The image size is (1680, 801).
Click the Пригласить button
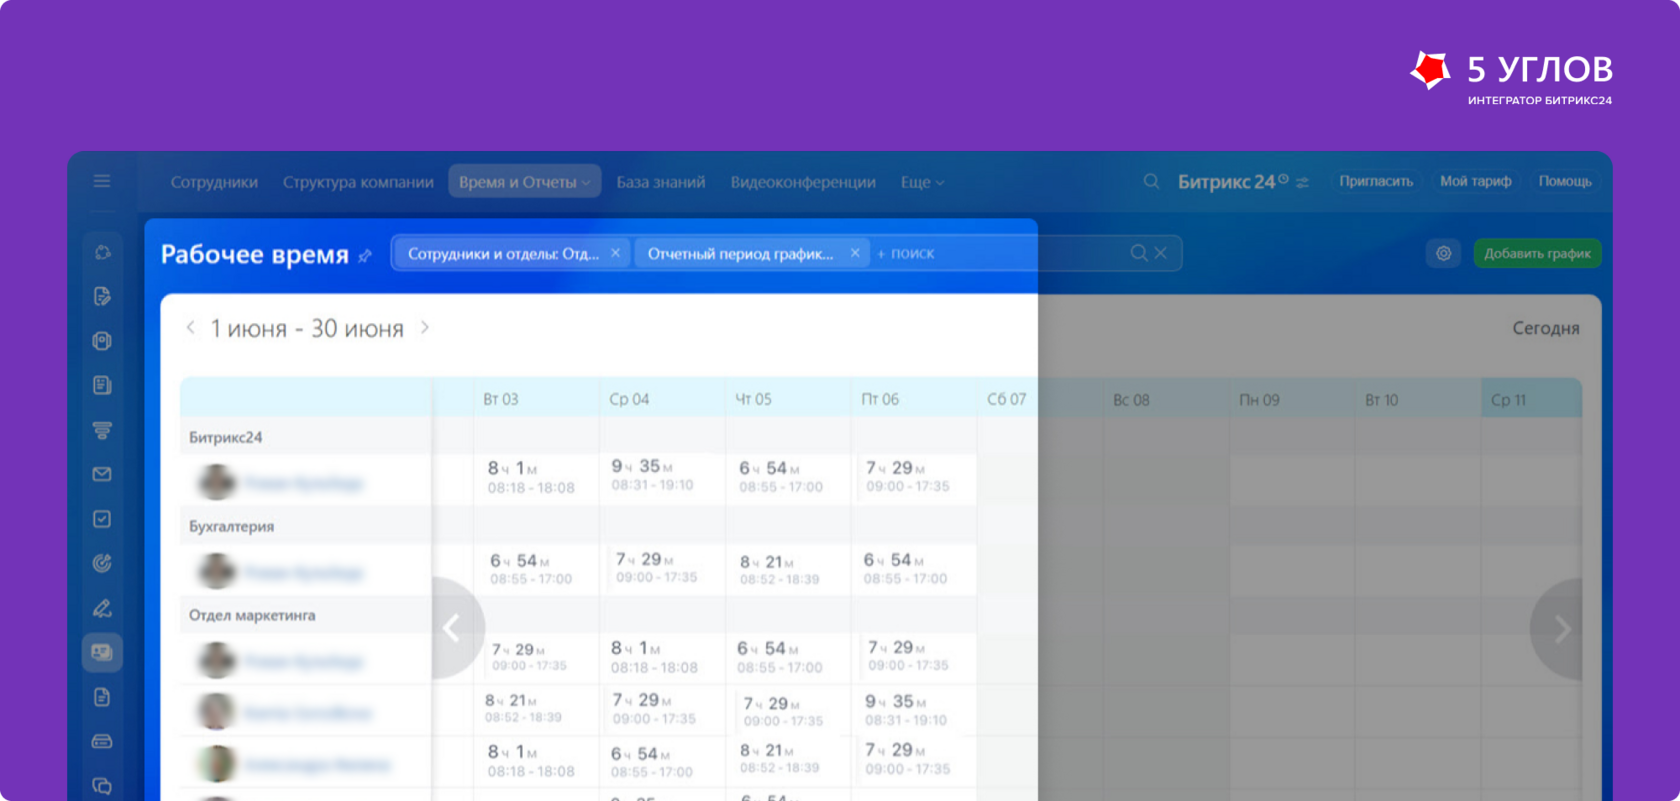pos(1376,181)
